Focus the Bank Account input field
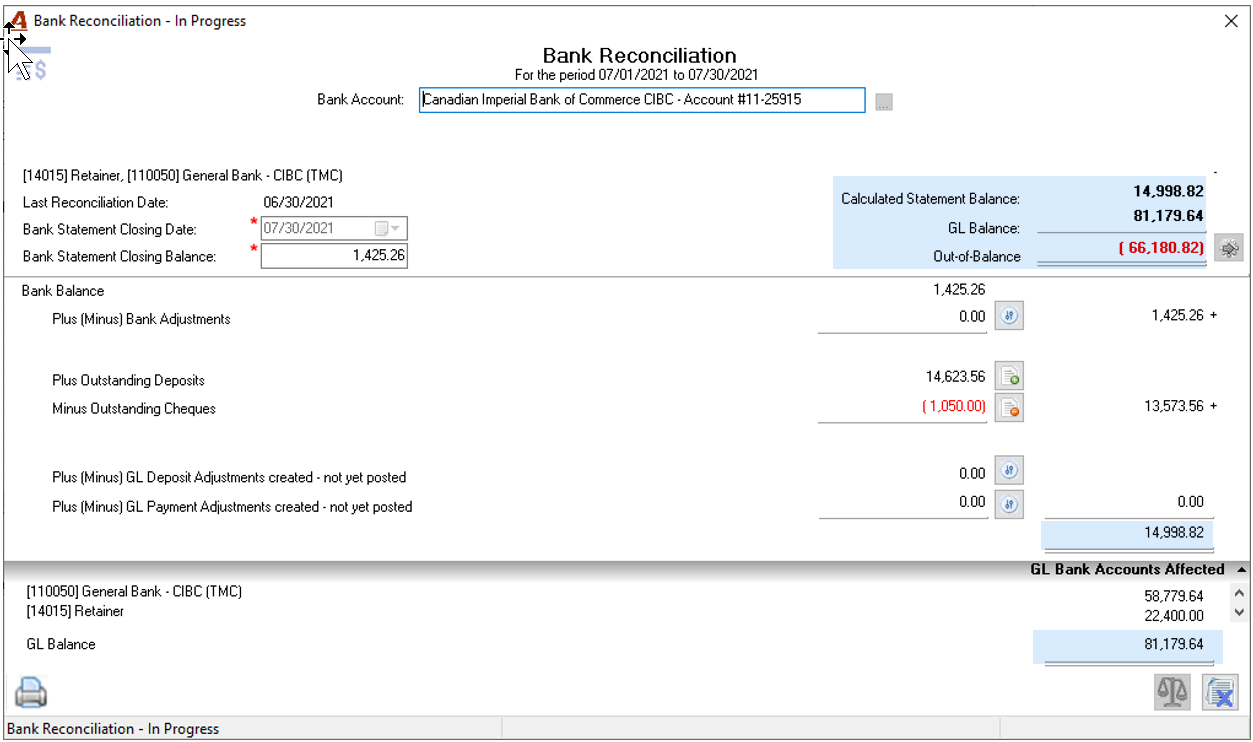Viewport: 1253px width, 742px height. 642,100
